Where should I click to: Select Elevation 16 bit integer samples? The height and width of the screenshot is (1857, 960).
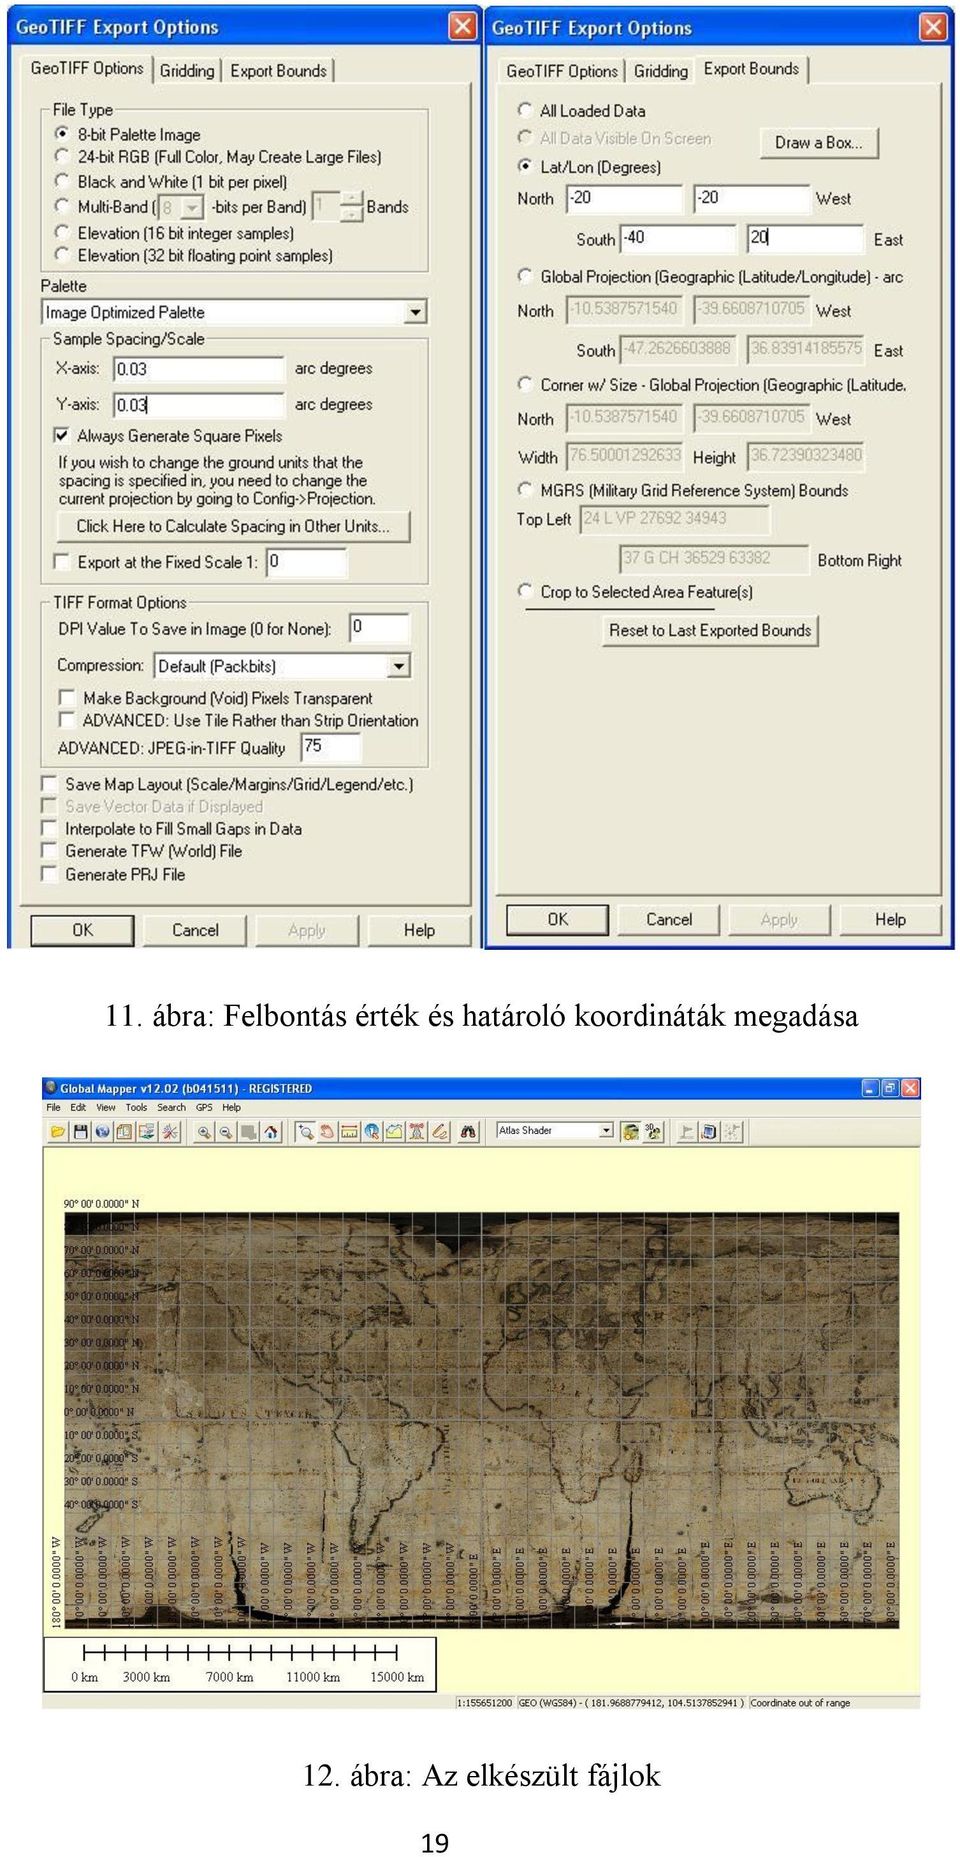62,232
